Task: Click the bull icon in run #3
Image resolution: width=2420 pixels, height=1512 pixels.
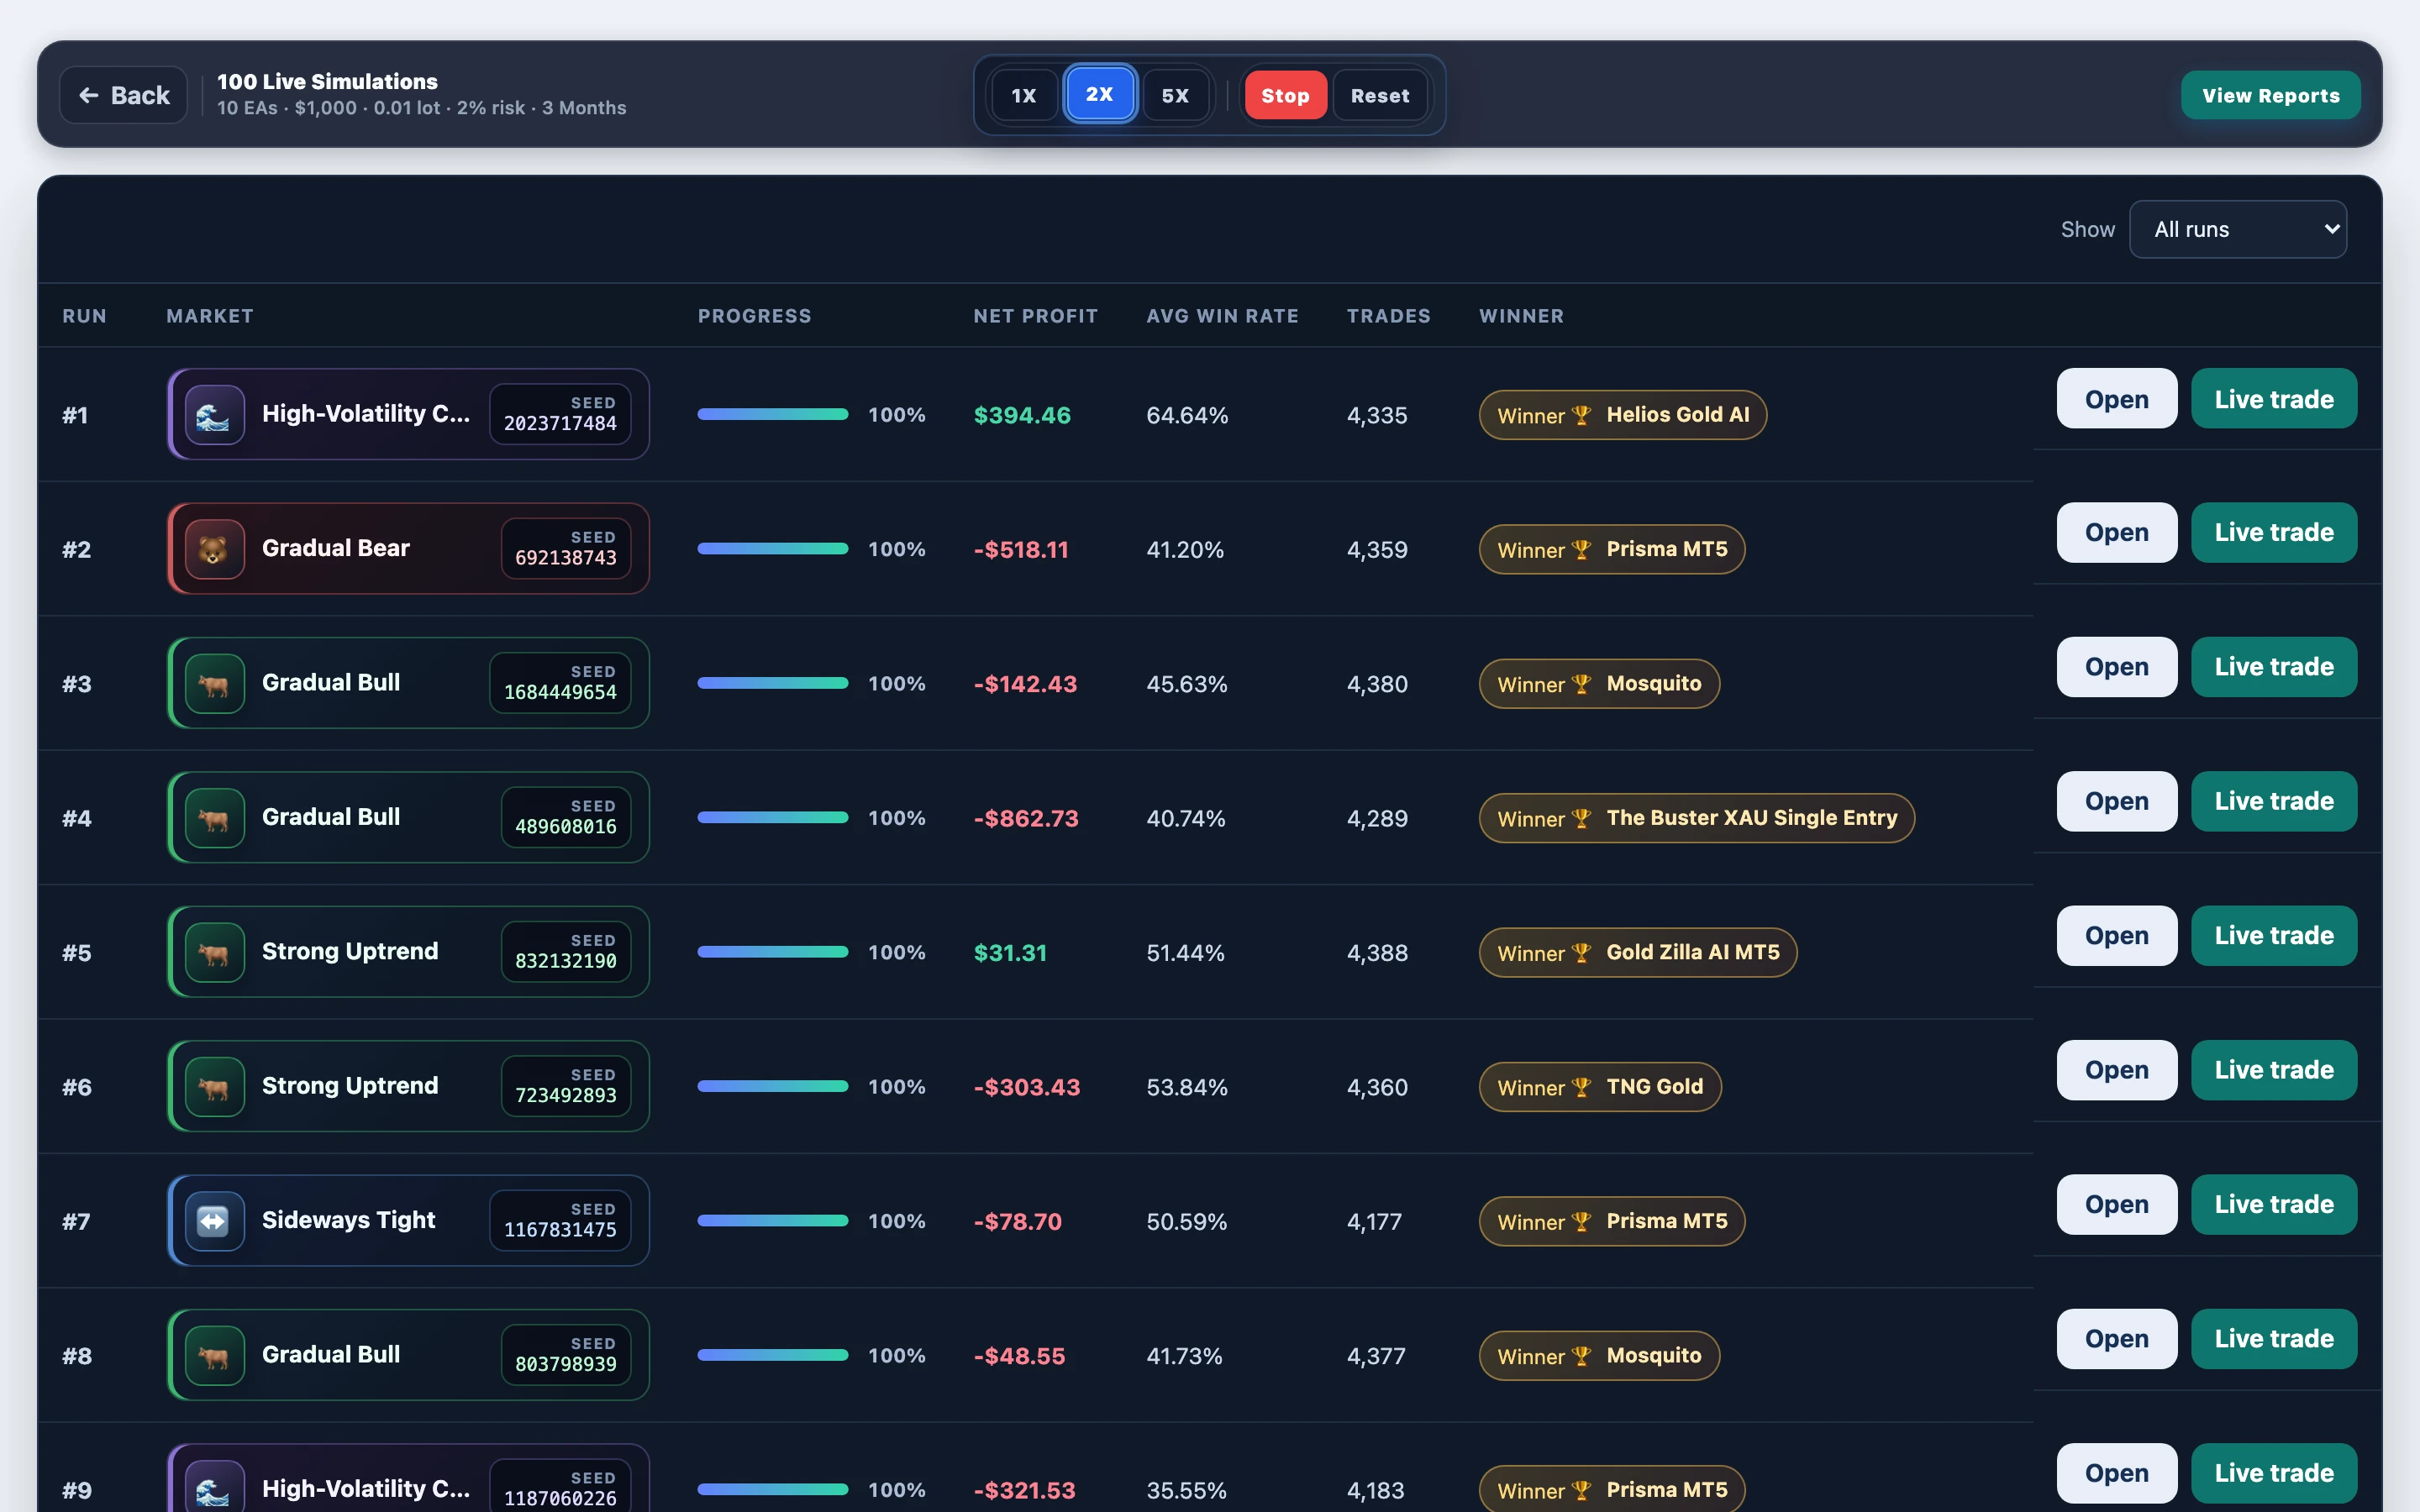Action: (x=214, y=684)
